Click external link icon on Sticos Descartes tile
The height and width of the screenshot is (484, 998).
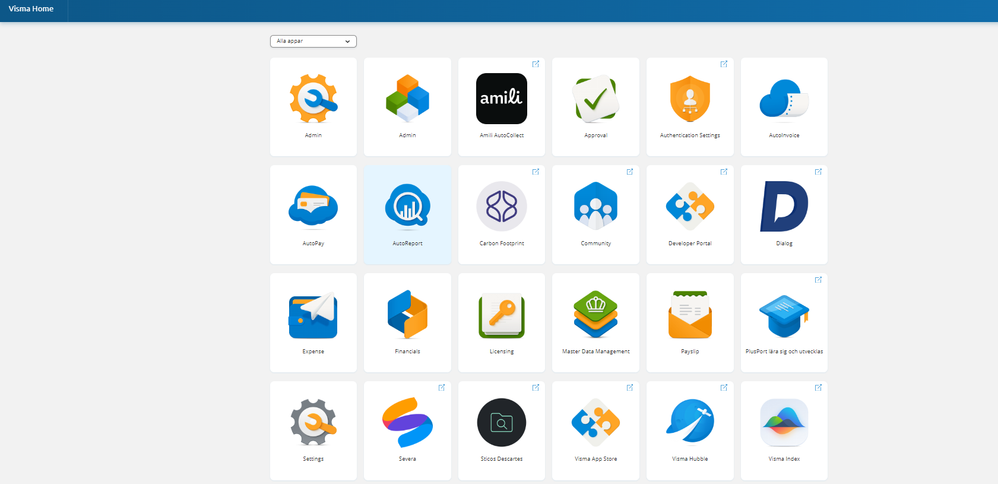pos(536,387)
